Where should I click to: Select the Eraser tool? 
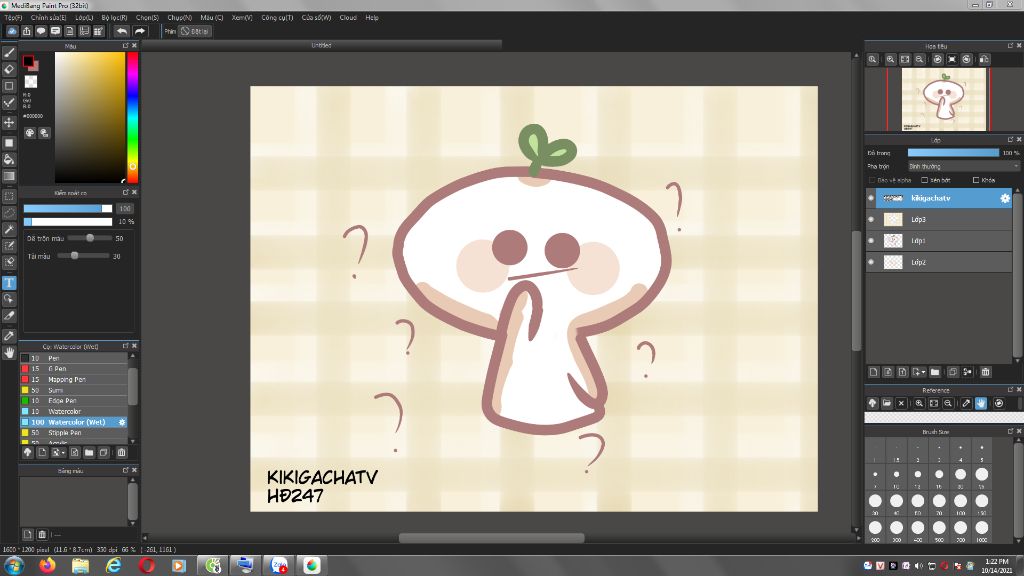click(9, 69)
